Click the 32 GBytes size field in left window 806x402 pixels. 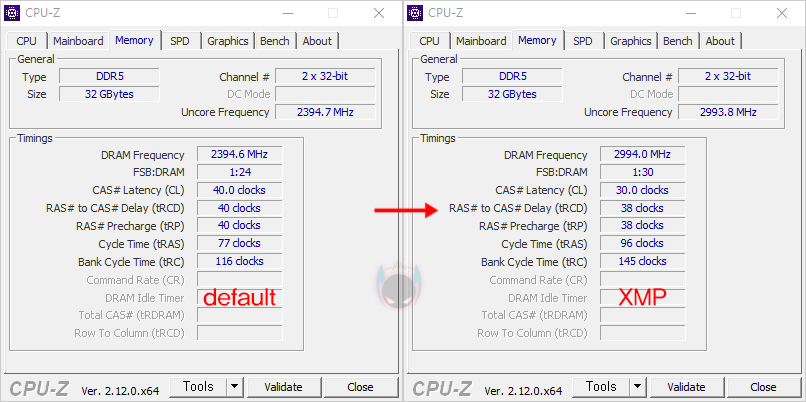(x=109, y=94)
